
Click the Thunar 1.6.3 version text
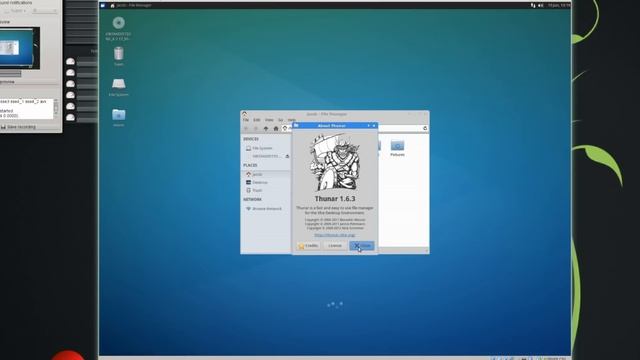tap(335, 199)
